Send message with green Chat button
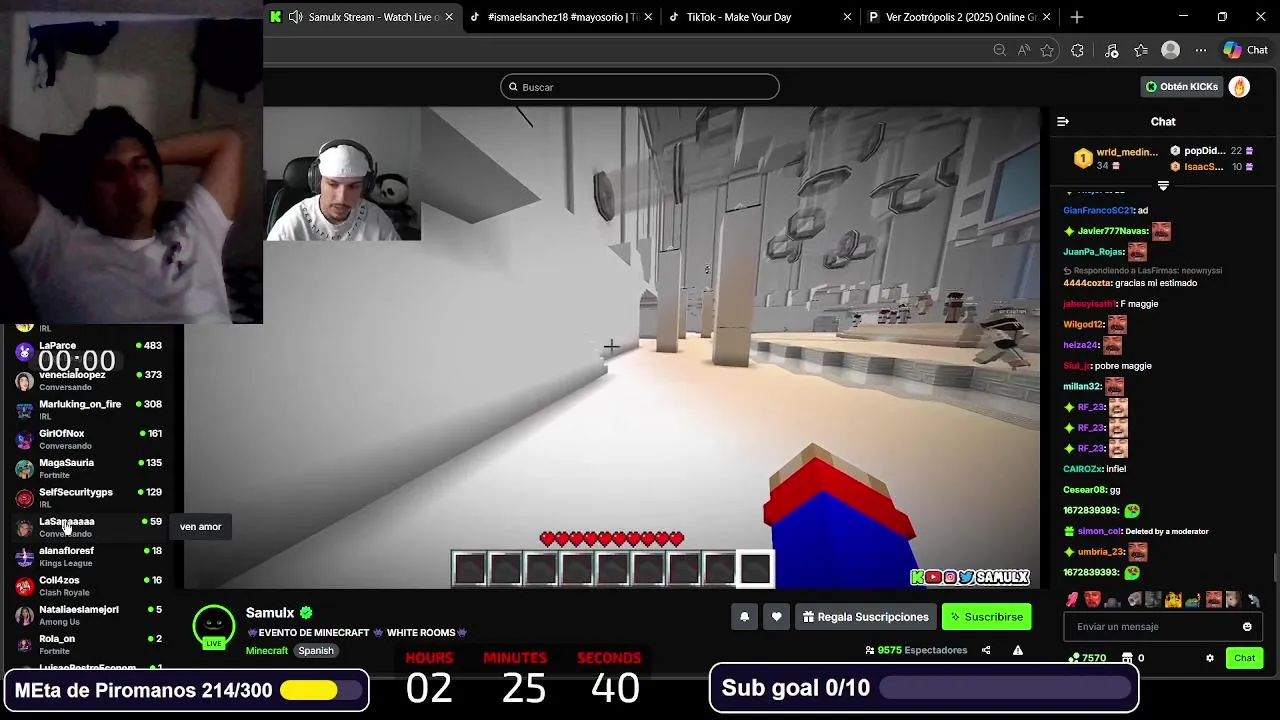The image size is (1280, 720). click(x=1244, y=658)
